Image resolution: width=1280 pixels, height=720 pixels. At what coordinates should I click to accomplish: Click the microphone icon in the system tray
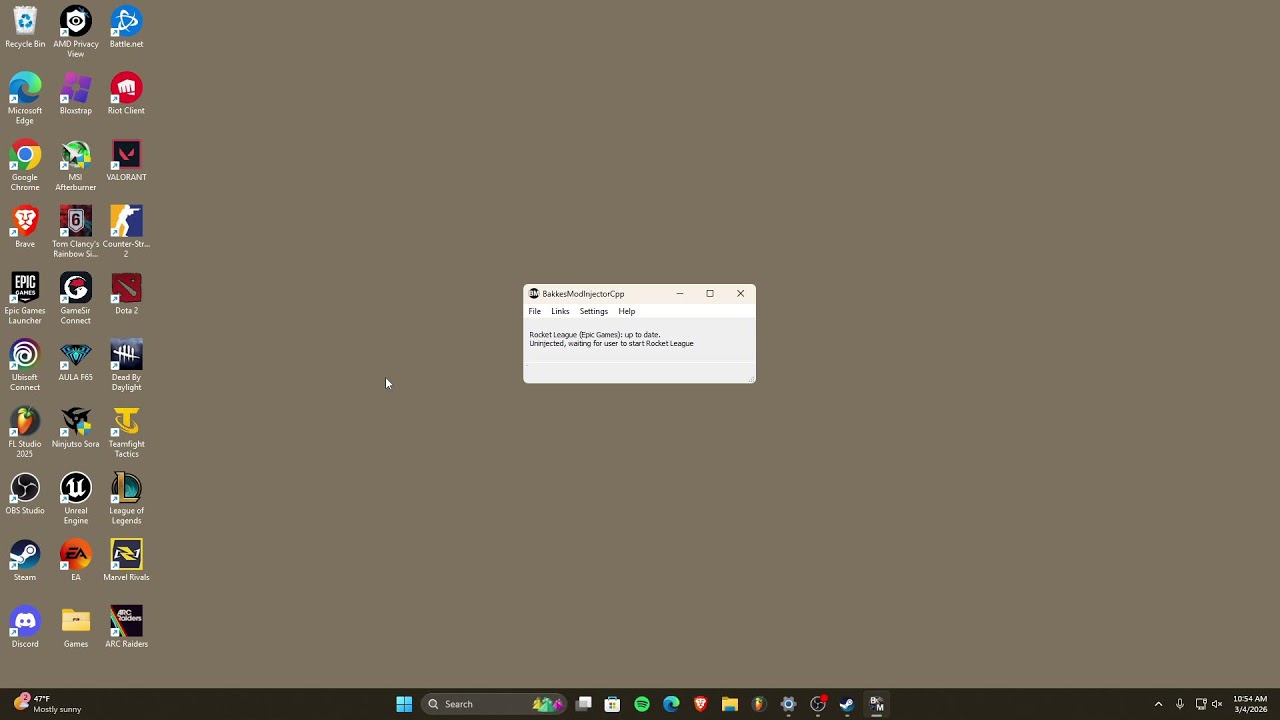[x=1180, y=704]
